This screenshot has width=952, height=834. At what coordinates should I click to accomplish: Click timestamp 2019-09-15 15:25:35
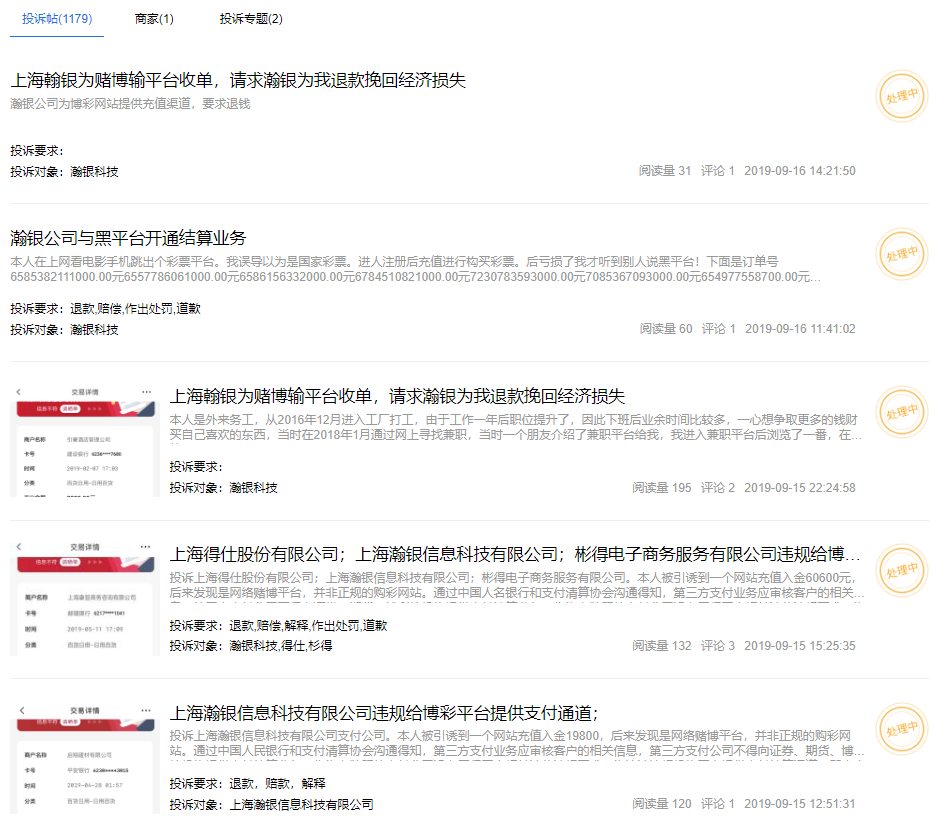[800, 646]
